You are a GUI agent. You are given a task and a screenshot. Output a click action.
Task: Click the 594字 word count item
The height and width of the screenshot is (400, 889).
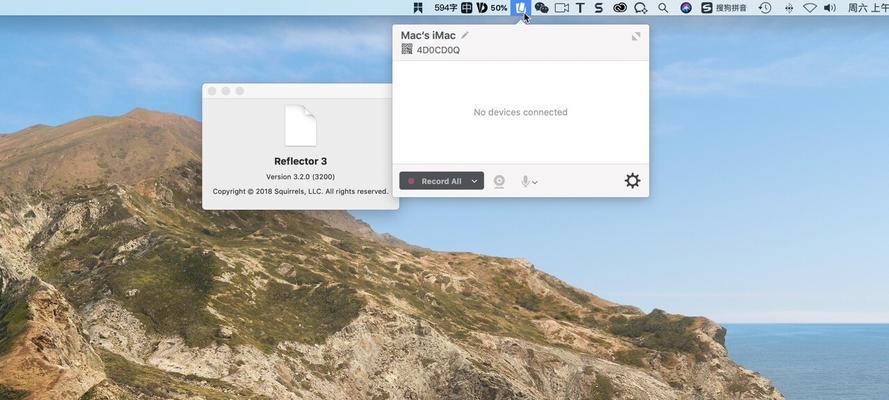[446, 7]
